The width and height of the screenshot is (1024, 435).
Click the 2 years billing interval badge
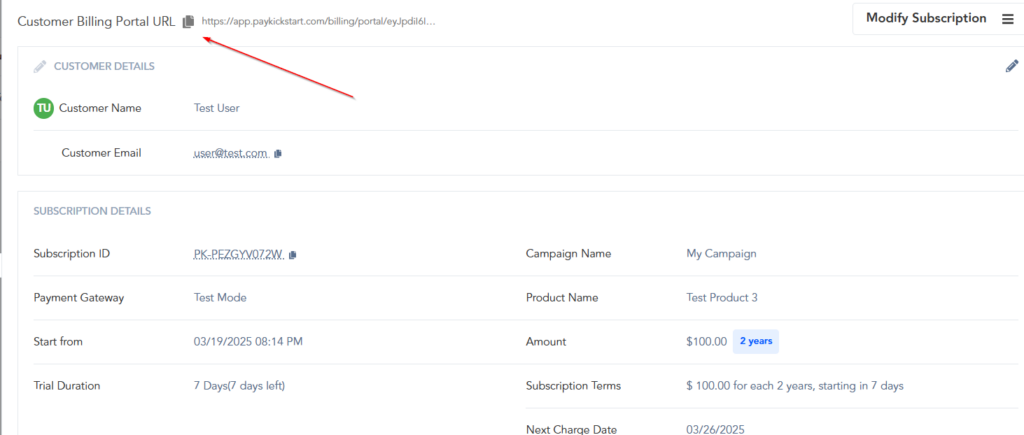pos(755,342)
